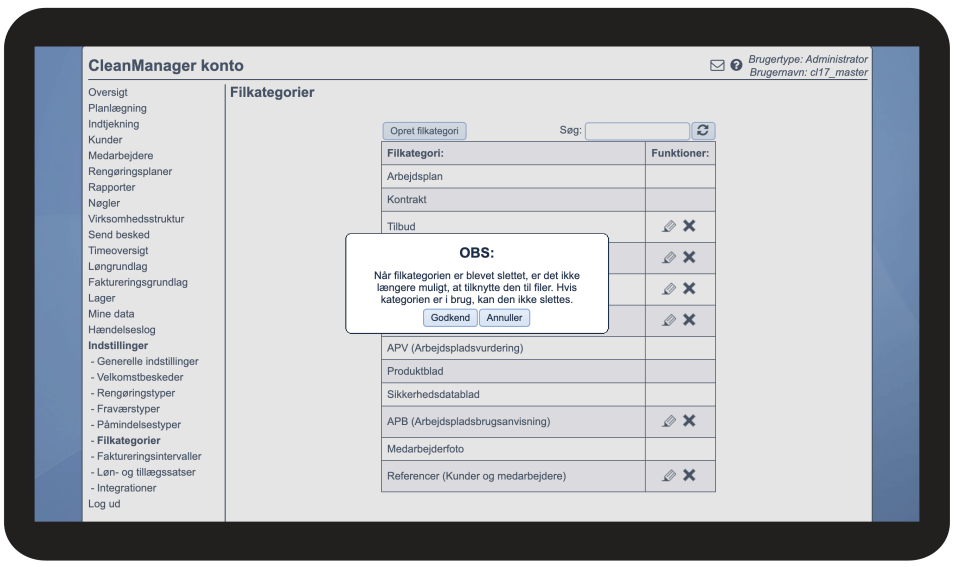Viewport: 954px width, 567px height.
Task: Open Oversigt in the sidebar
Action: (108, 92)
